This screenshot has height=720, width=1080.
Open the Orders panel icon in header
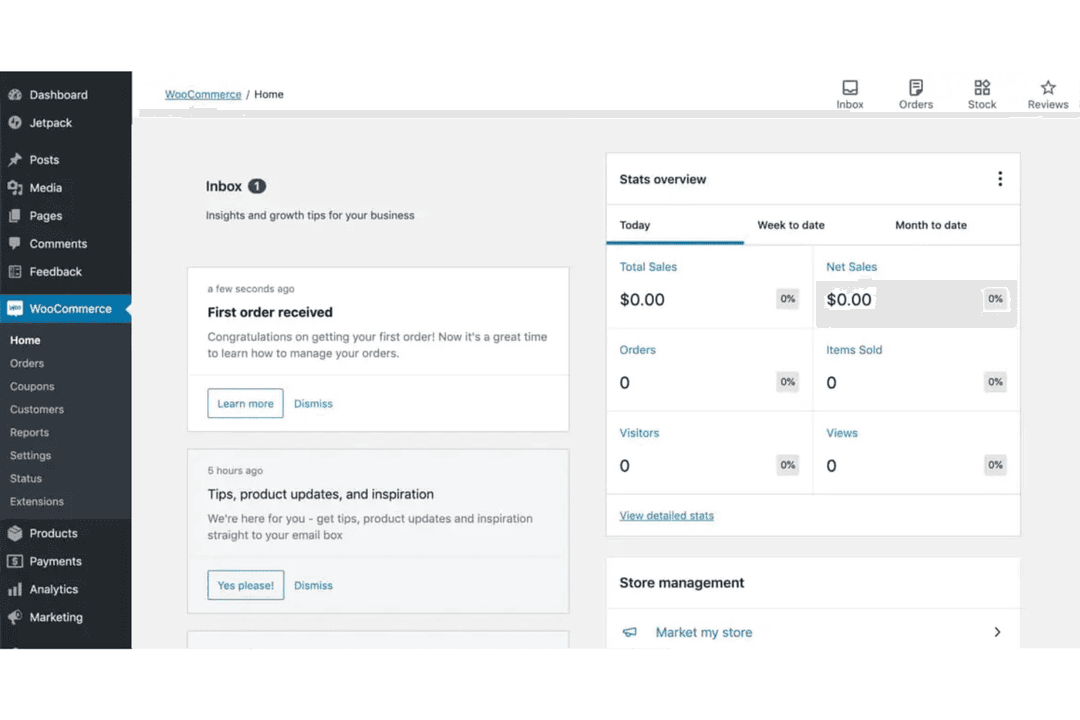(915, 88)
